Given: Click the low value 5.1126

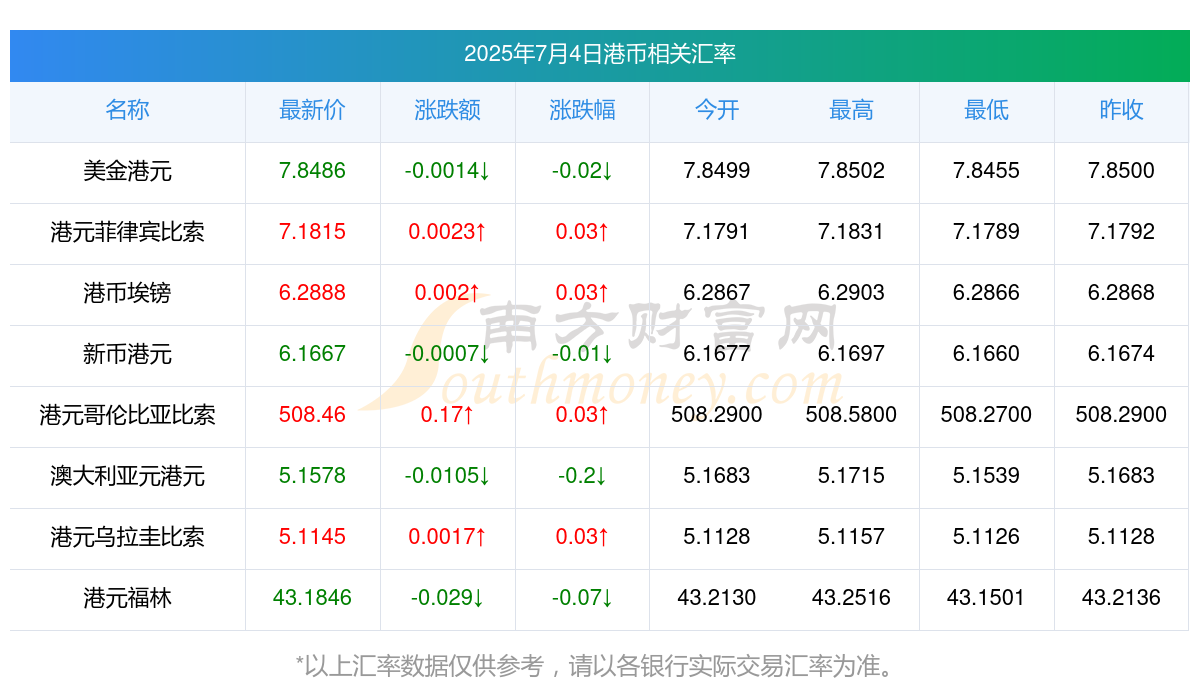Looking at the screenshot, I should [x=986, y=537].
